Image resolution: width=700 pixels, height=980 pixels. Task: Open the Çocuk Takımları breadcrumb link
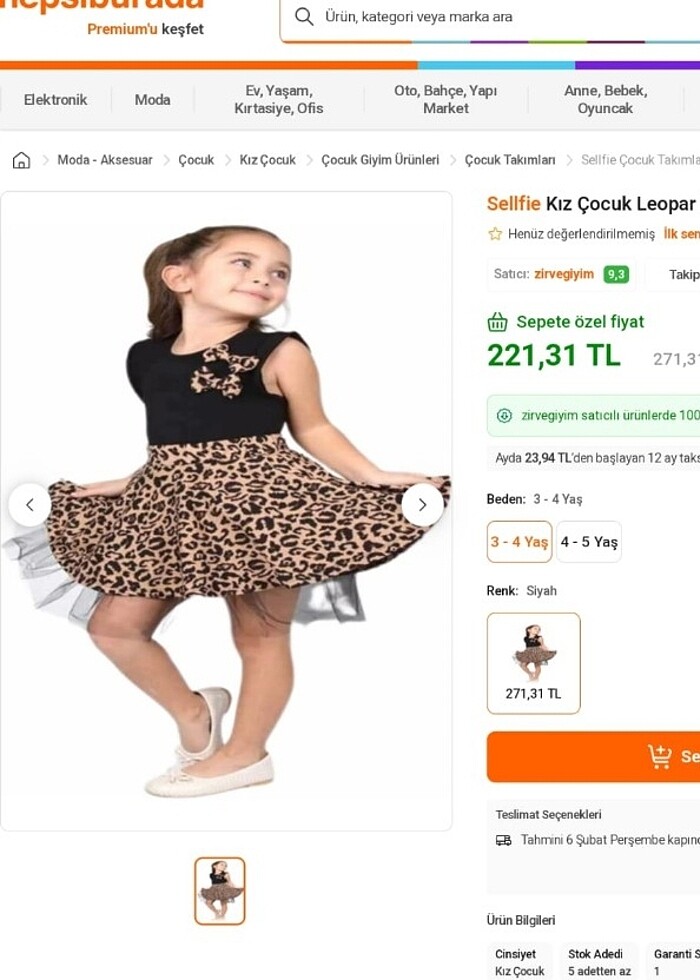[x=510, y=160]
